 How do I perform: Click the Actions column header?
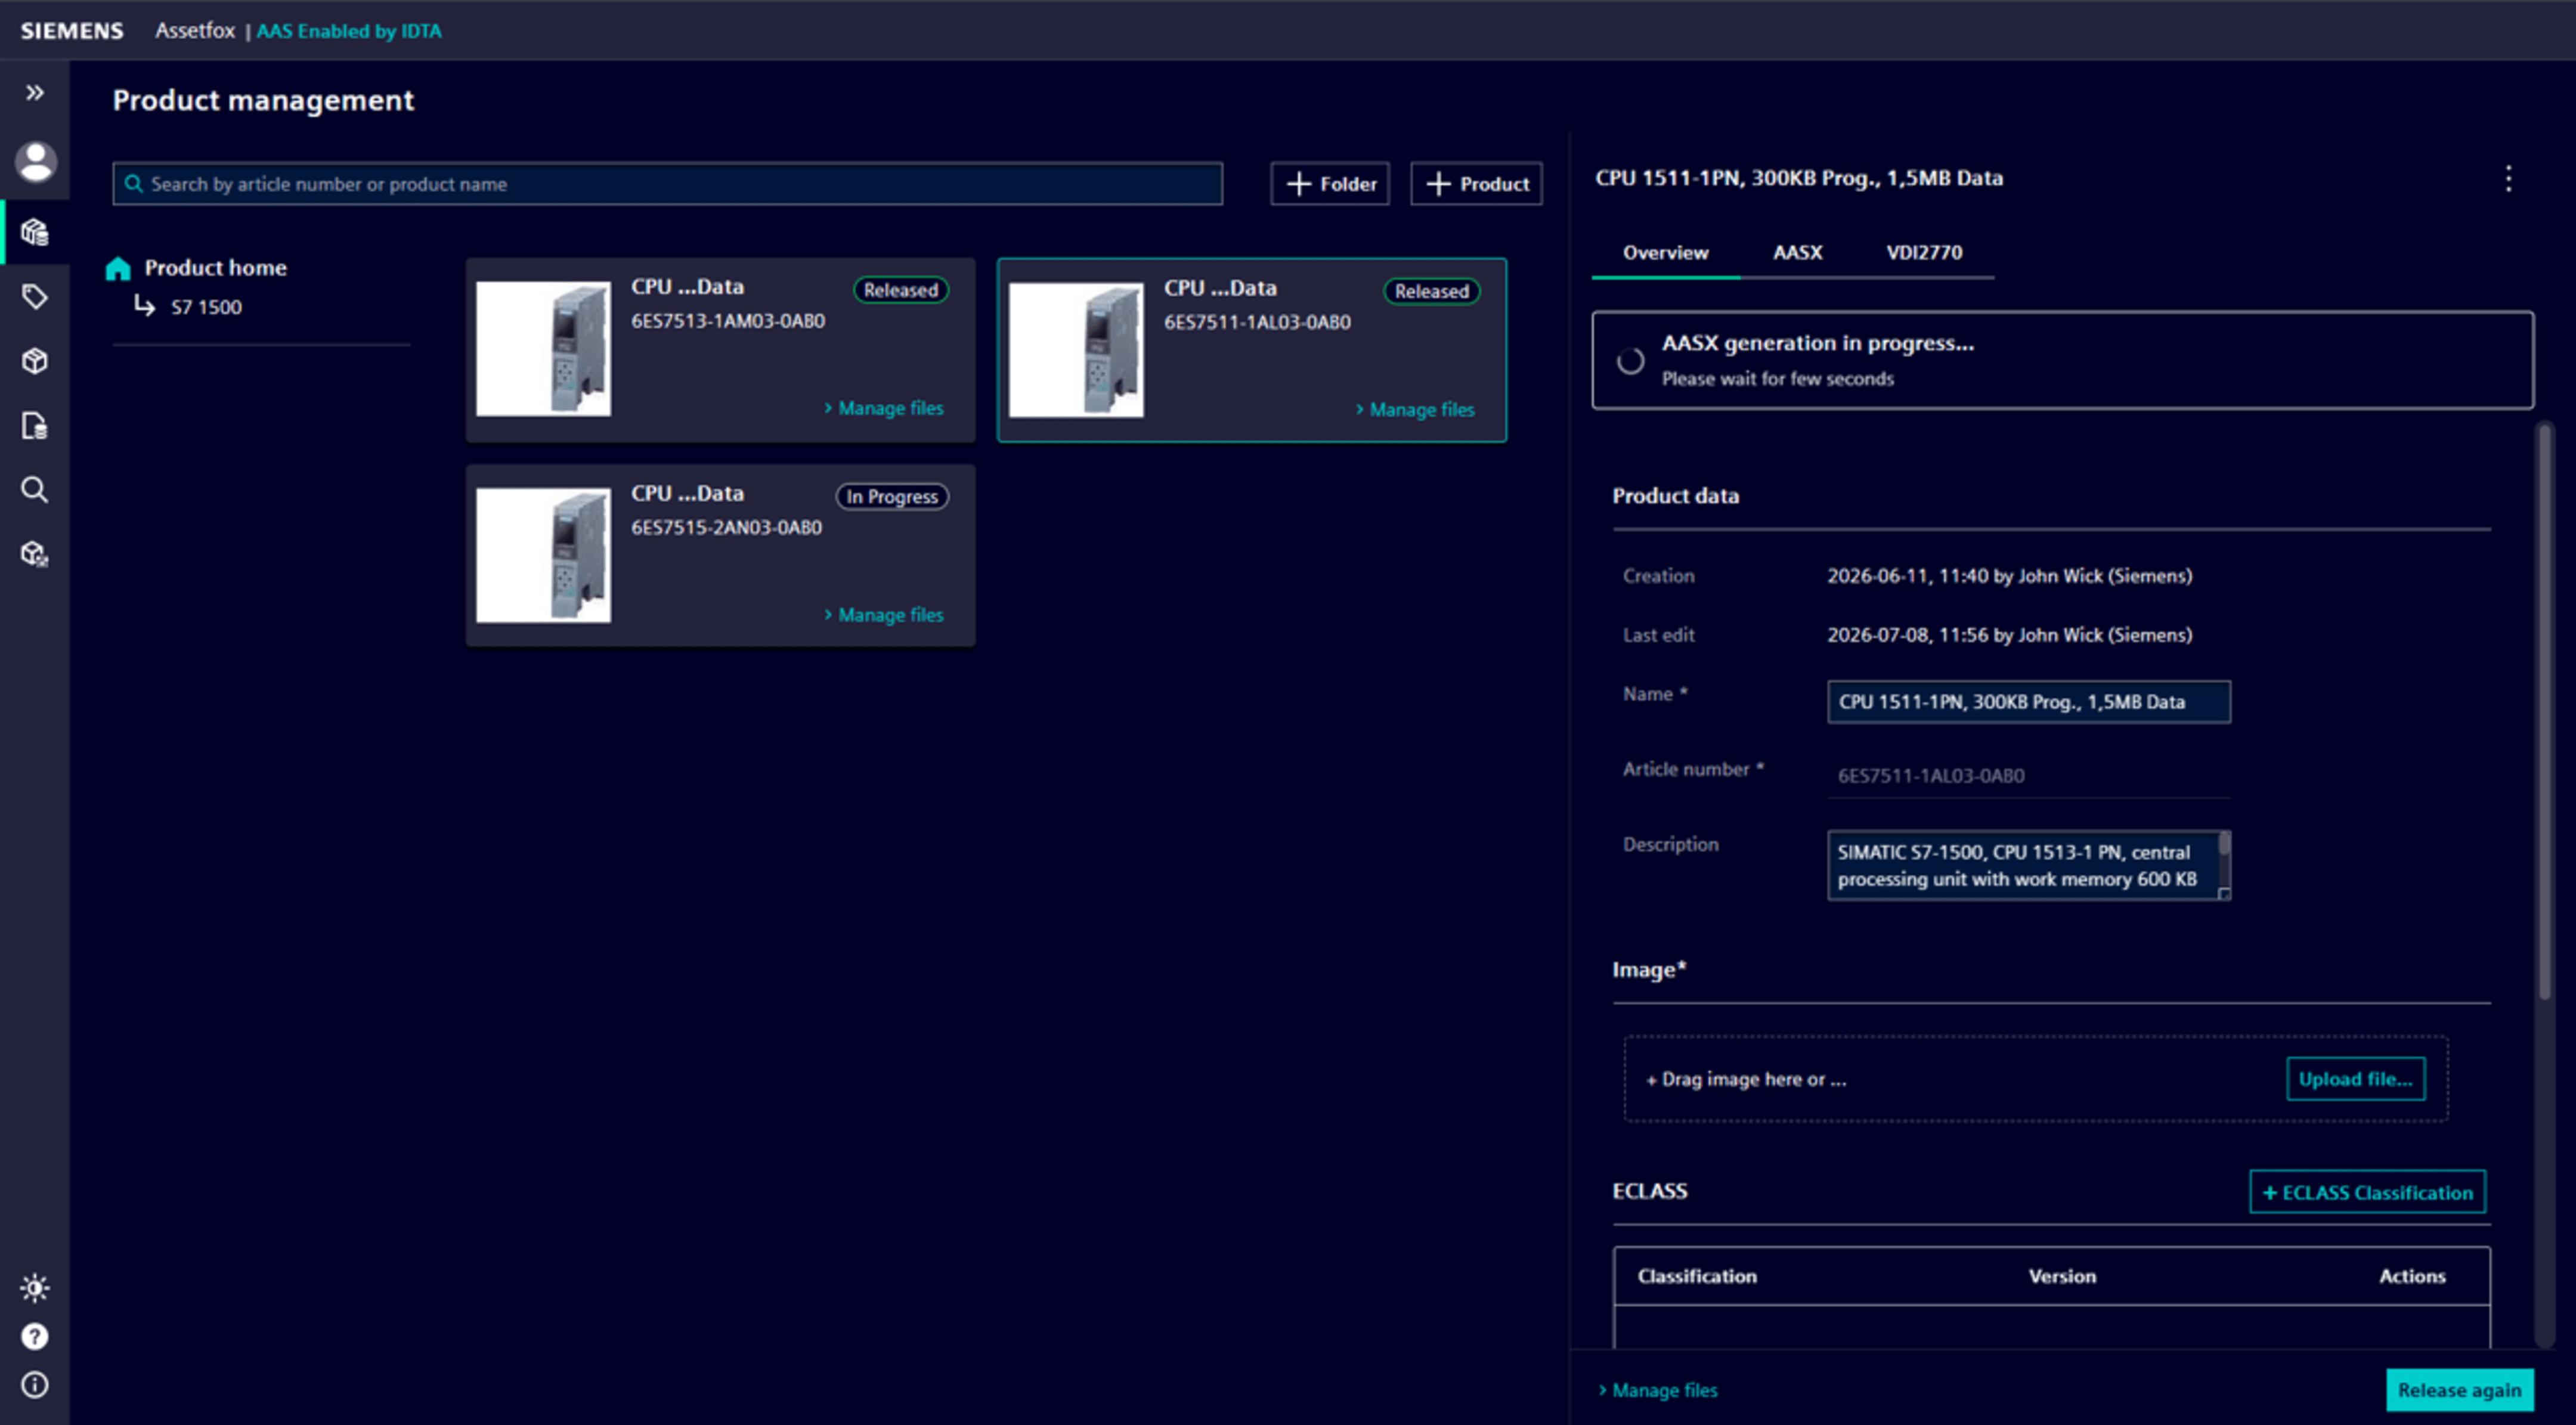tap(2412, 1276)
